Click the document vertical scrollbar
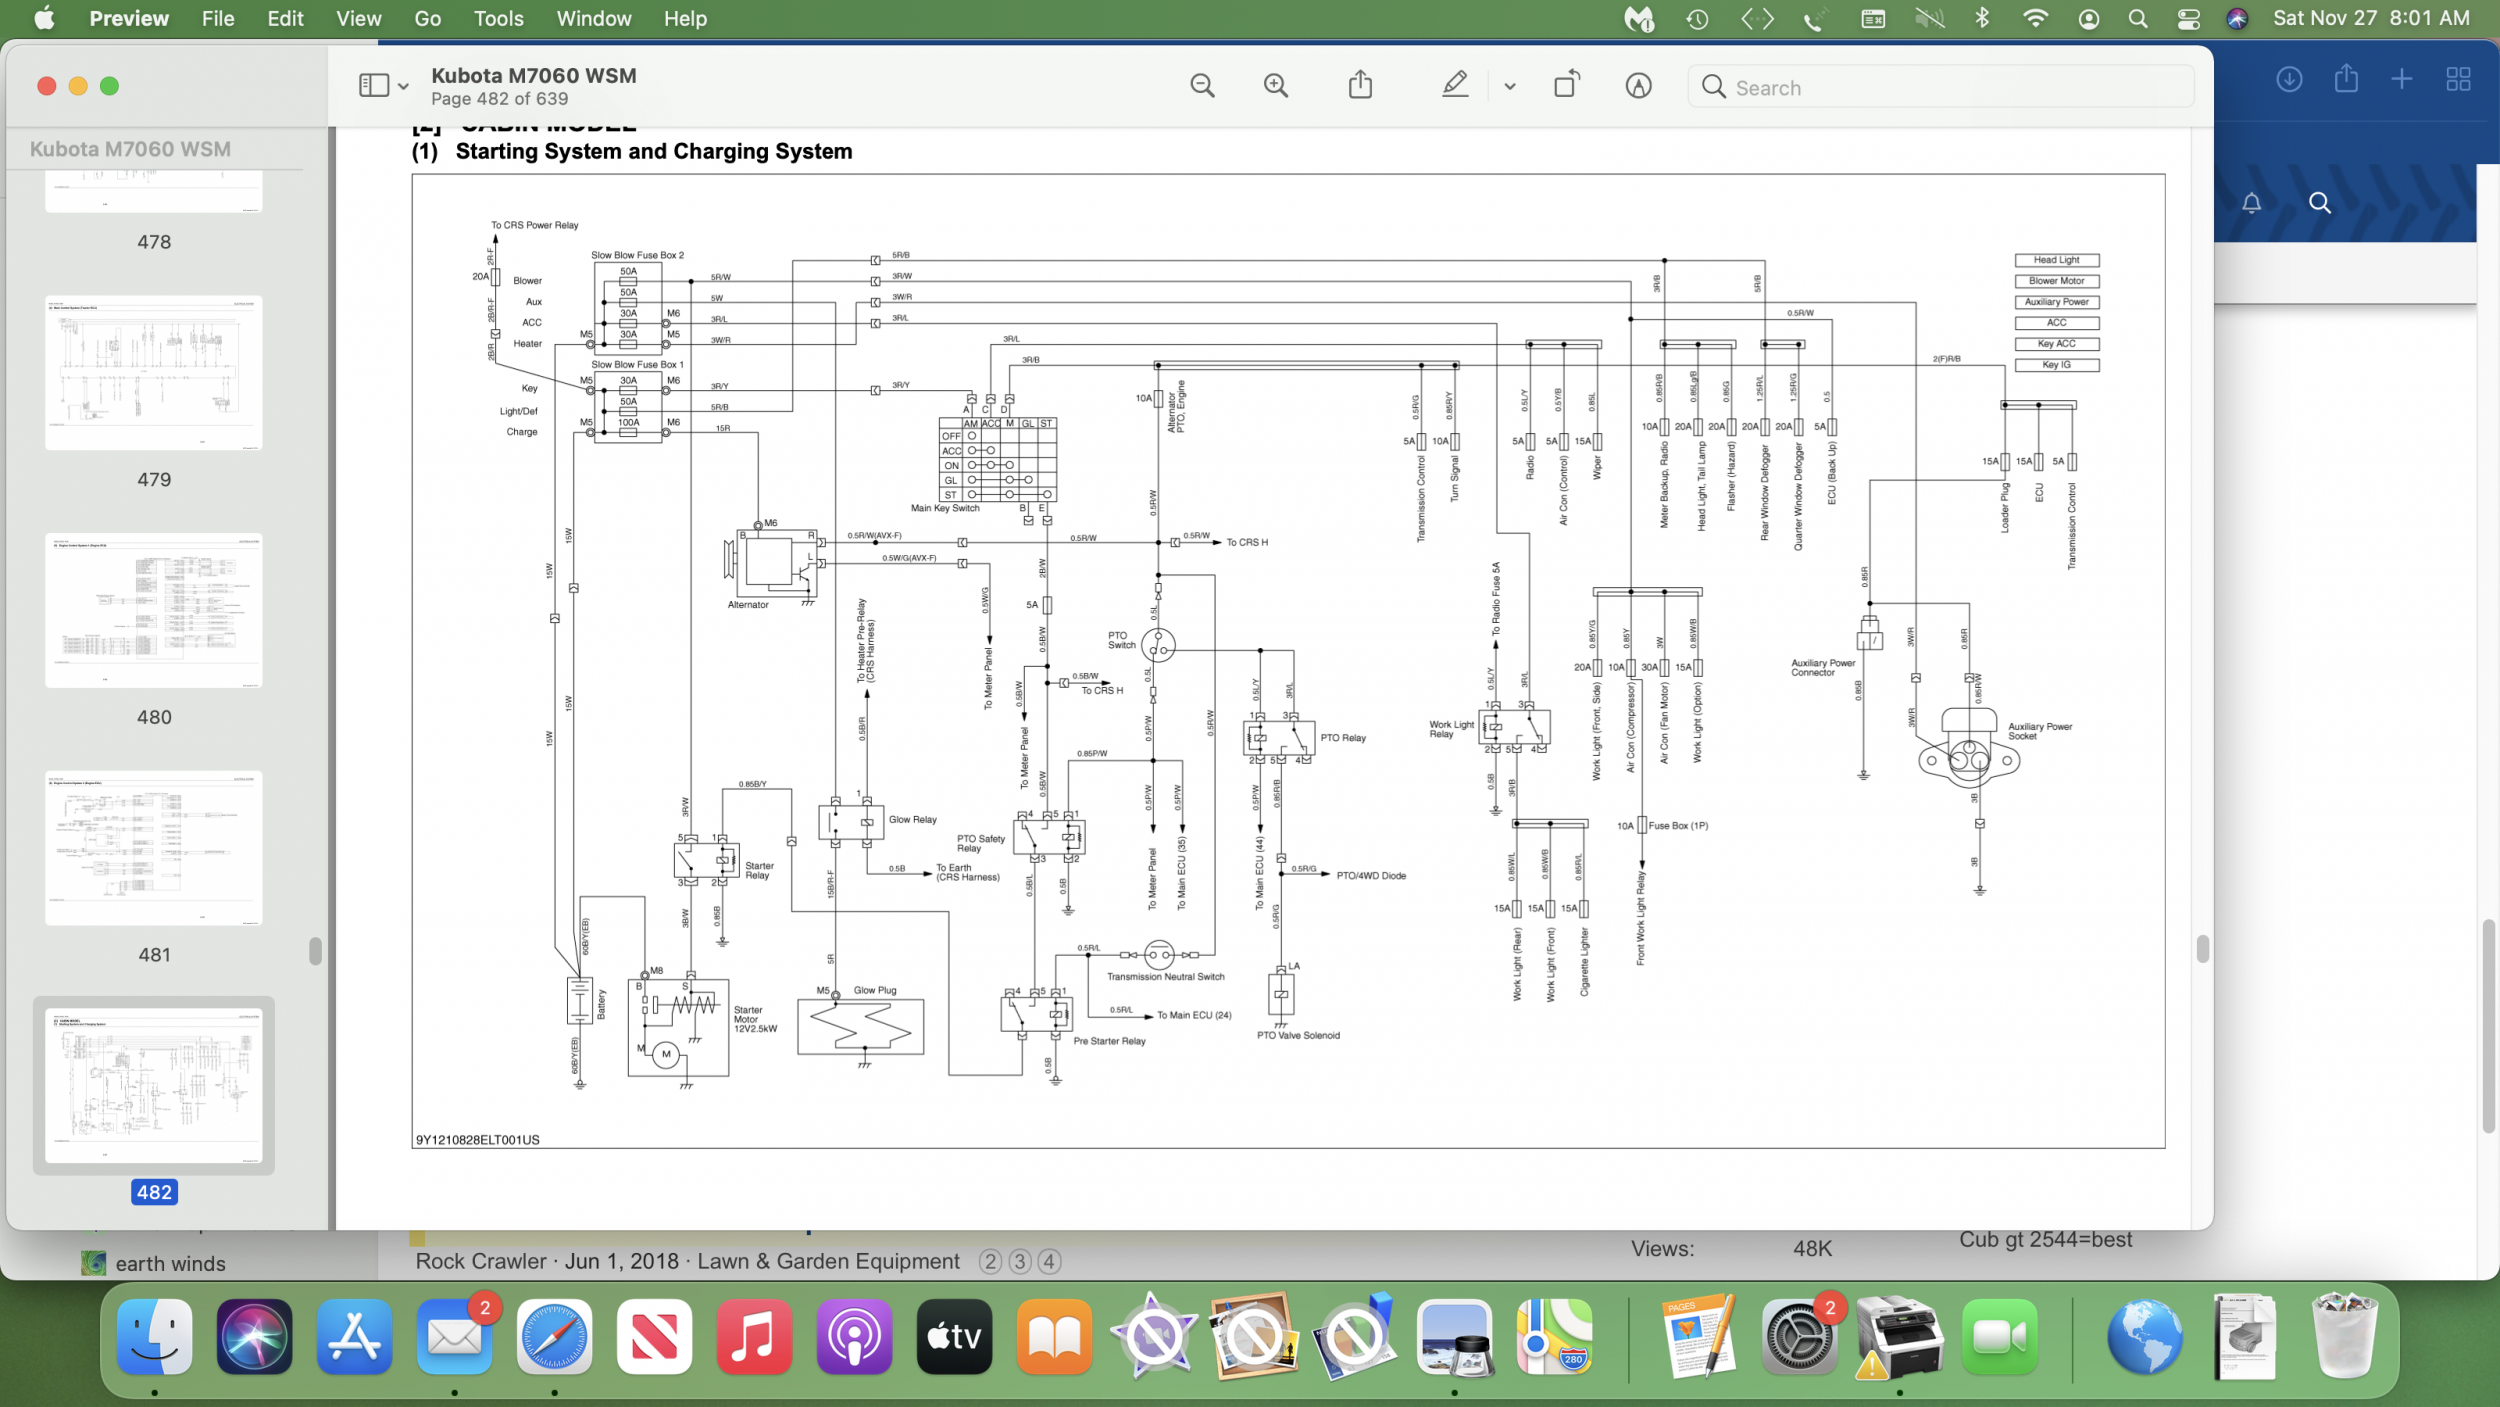2500x1407 pixels. 2202,948
